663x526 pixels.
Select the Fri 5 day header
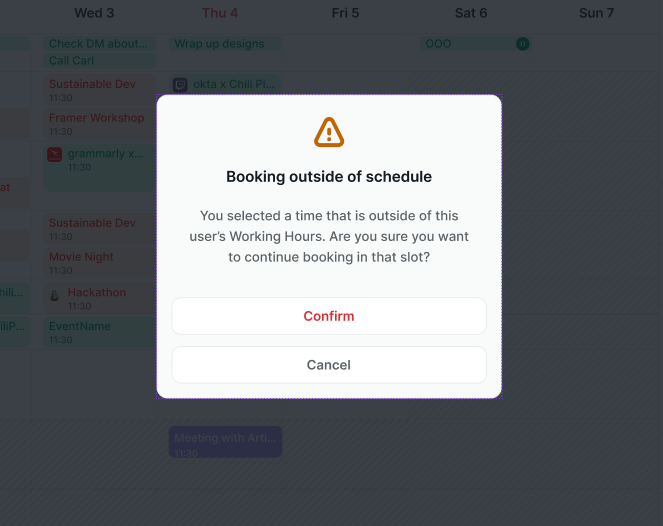tap(345, 13)
